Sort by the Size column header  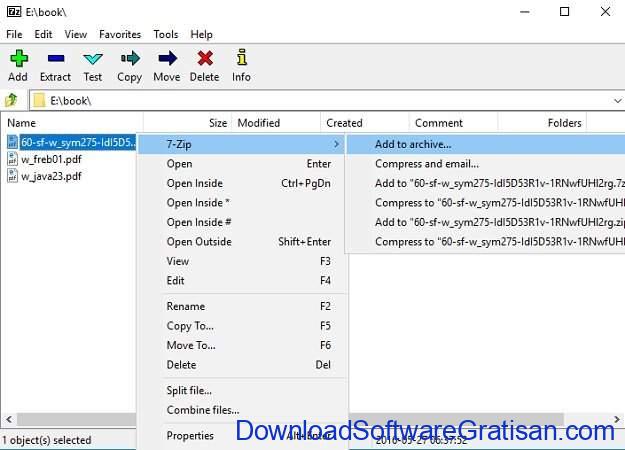187,123
